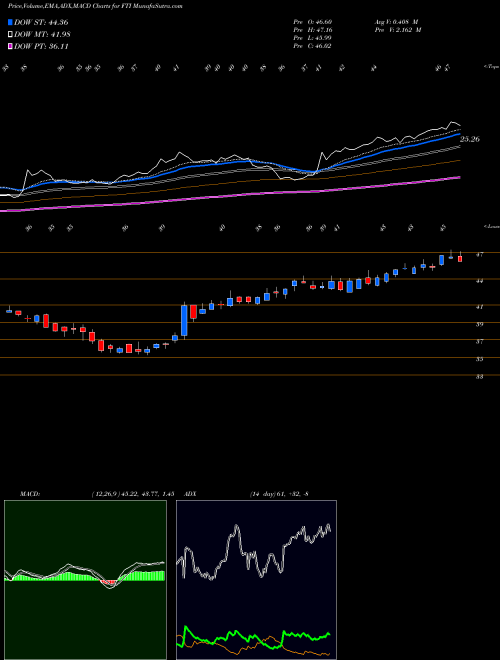Screen dimensions: 500x660
Task: Click the 'MACD:' panel heading
Action: point(29,494)
